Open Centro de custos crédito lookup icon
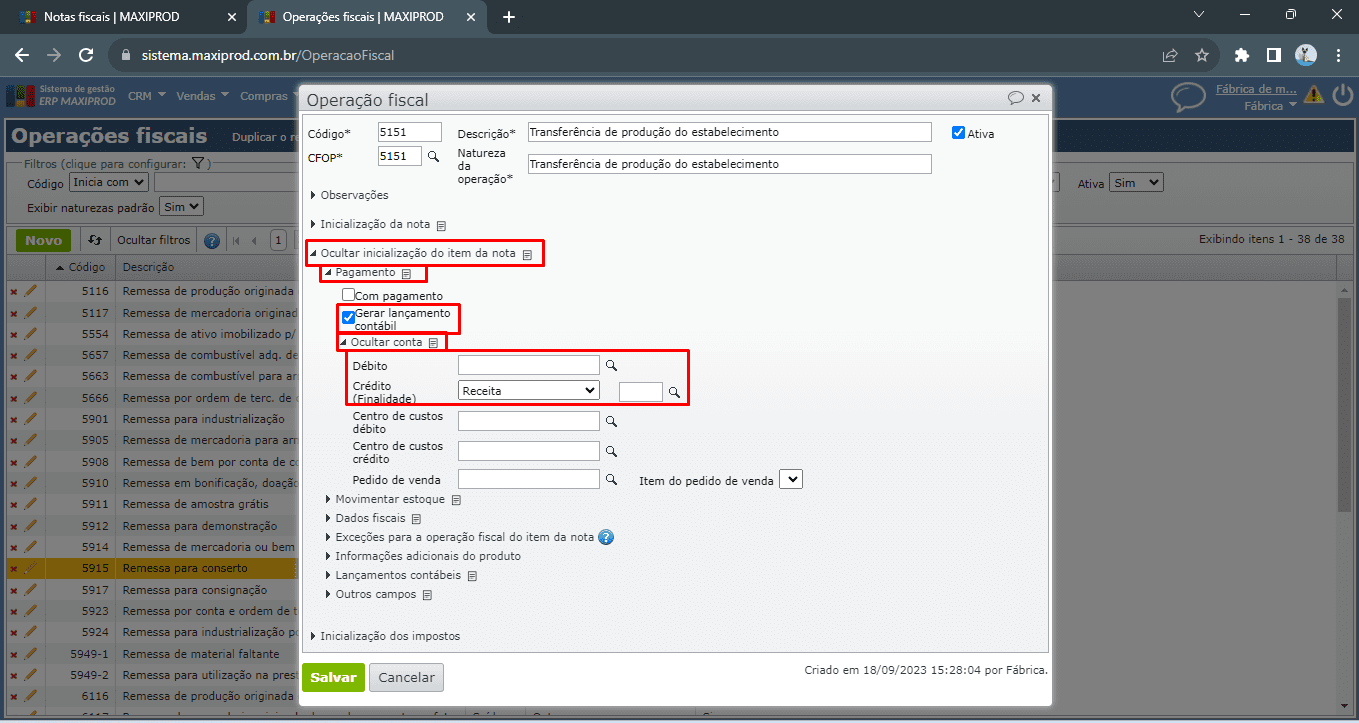This screenshot has width=1359, height=723. pyautogui.click(x=611, y=452)
